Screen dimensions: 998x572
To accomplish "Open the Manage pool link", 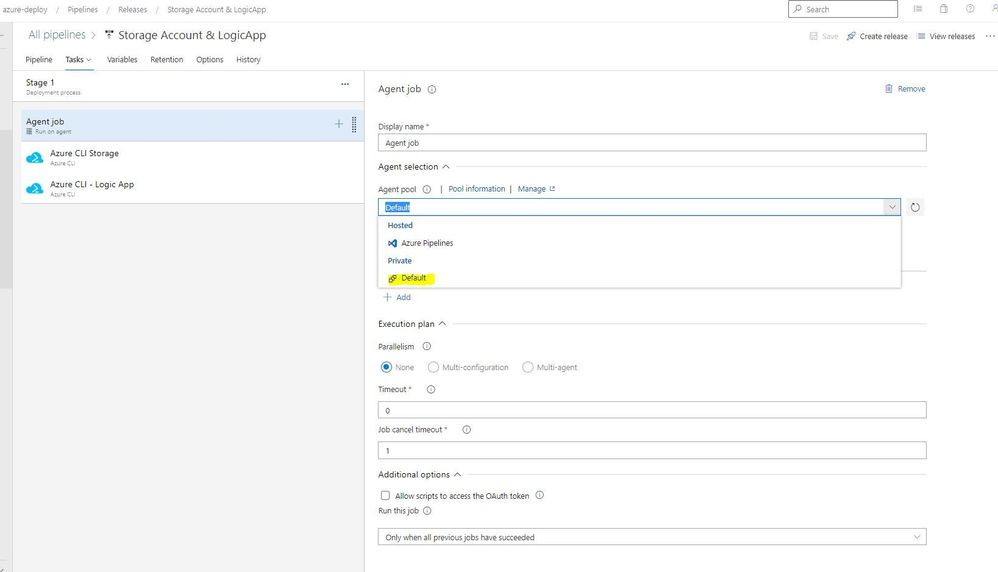I will pos(536,189).
